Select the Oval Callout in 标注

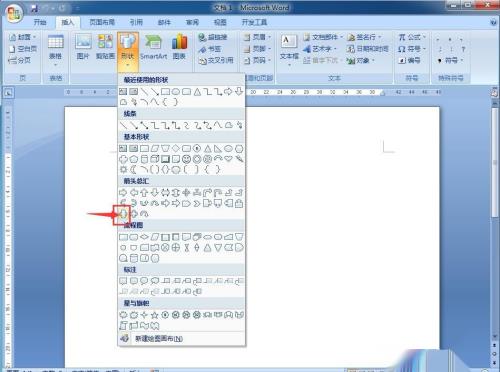[144, 281]
